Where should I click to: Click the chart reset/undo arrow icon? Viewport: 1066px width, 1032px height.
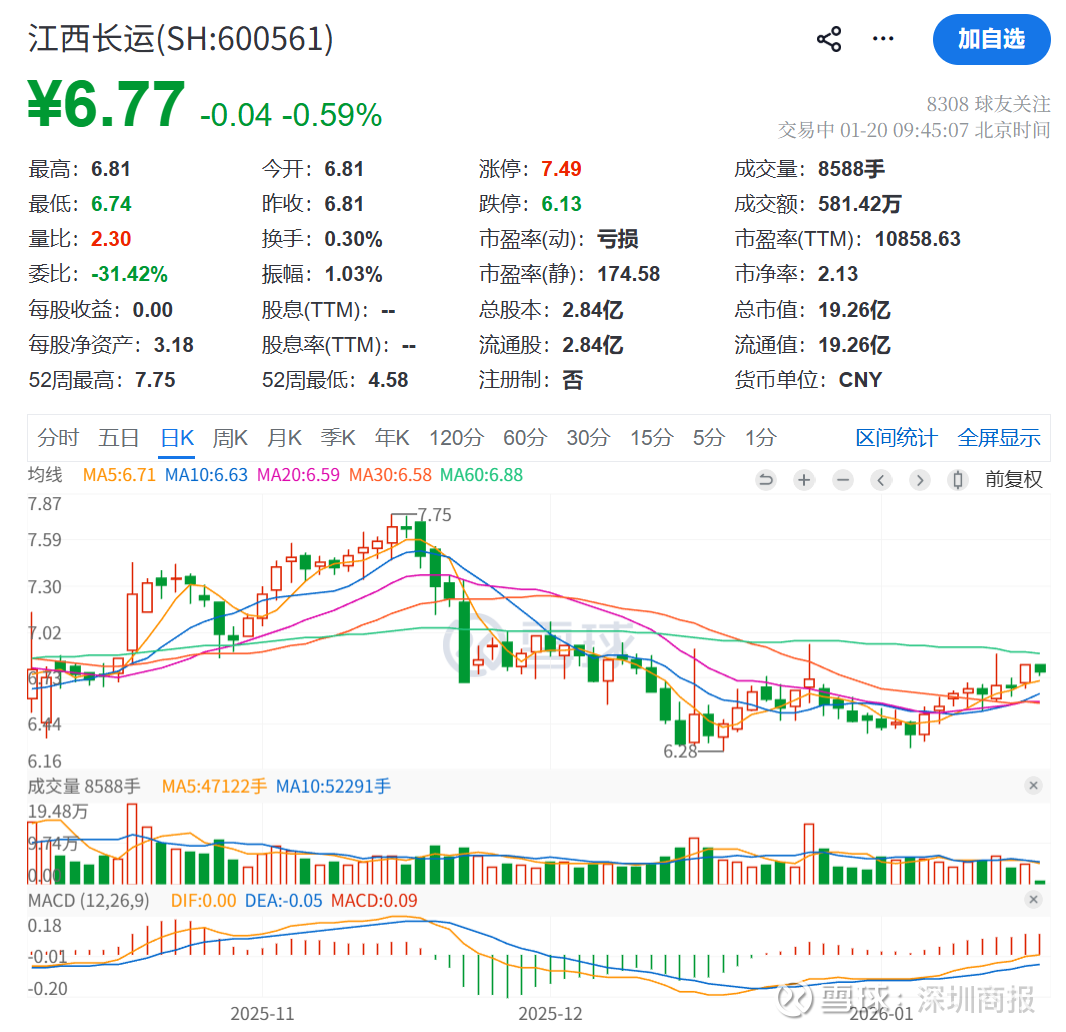766,480
